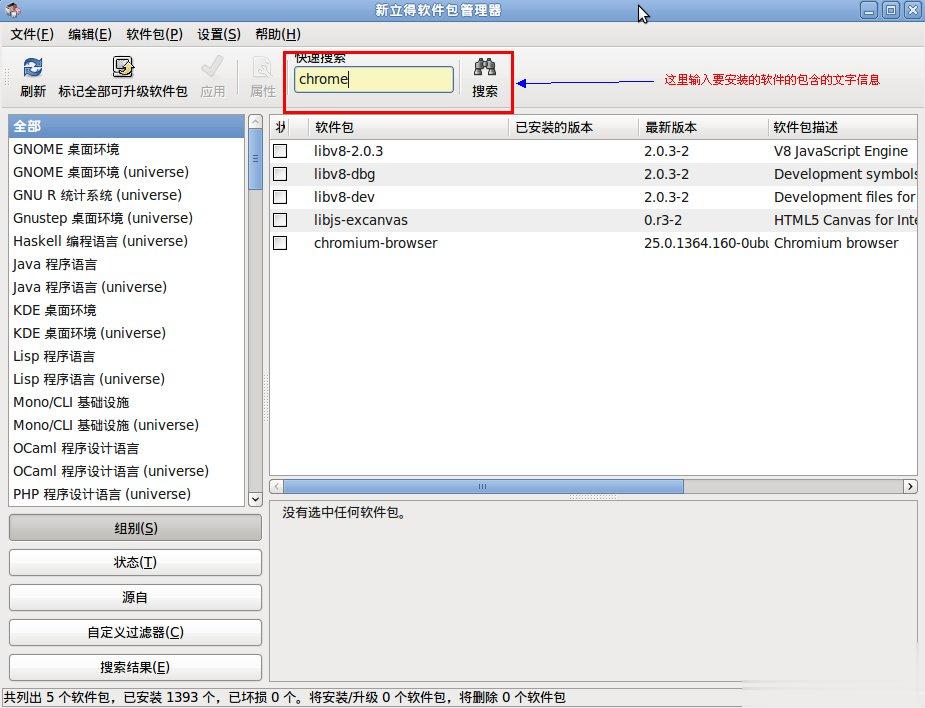Click the Synaptic app icon in title bar
This screenshot has width=925, height=708.
[x=13, y=9]
